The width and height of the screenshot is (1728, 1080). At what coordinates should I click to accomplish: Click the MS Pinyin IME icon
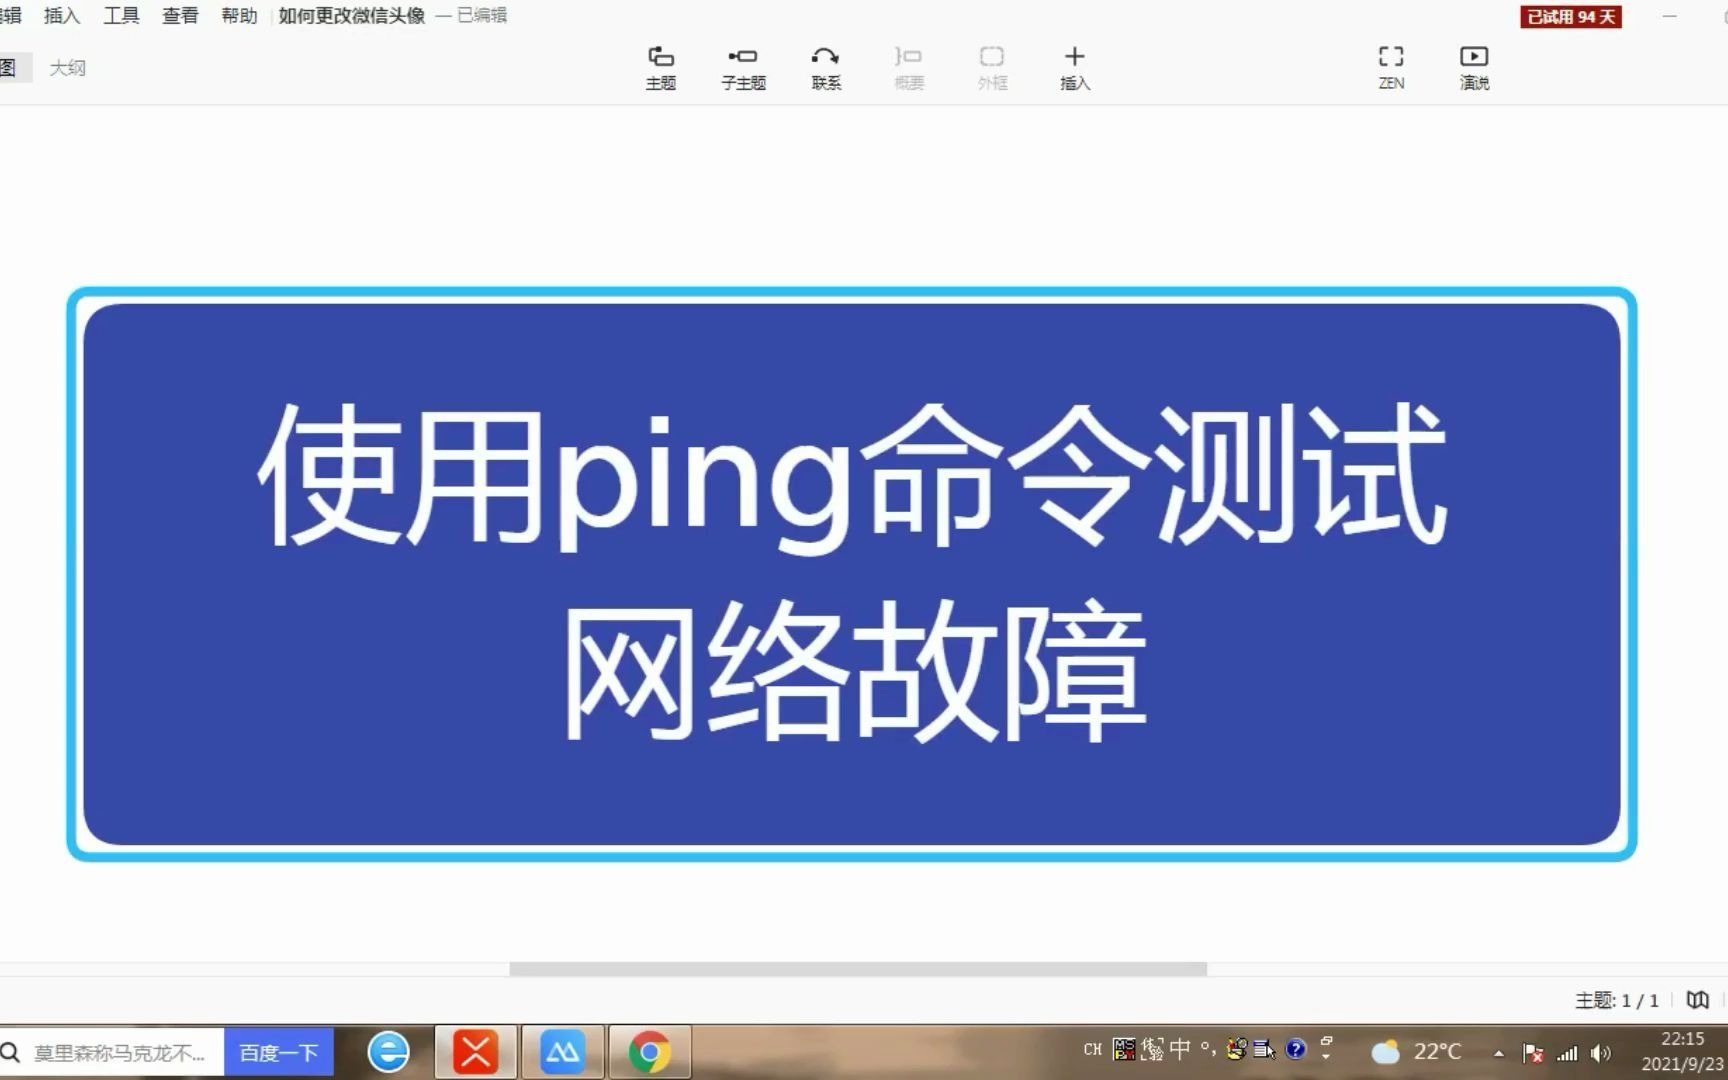(1124, 1049)
